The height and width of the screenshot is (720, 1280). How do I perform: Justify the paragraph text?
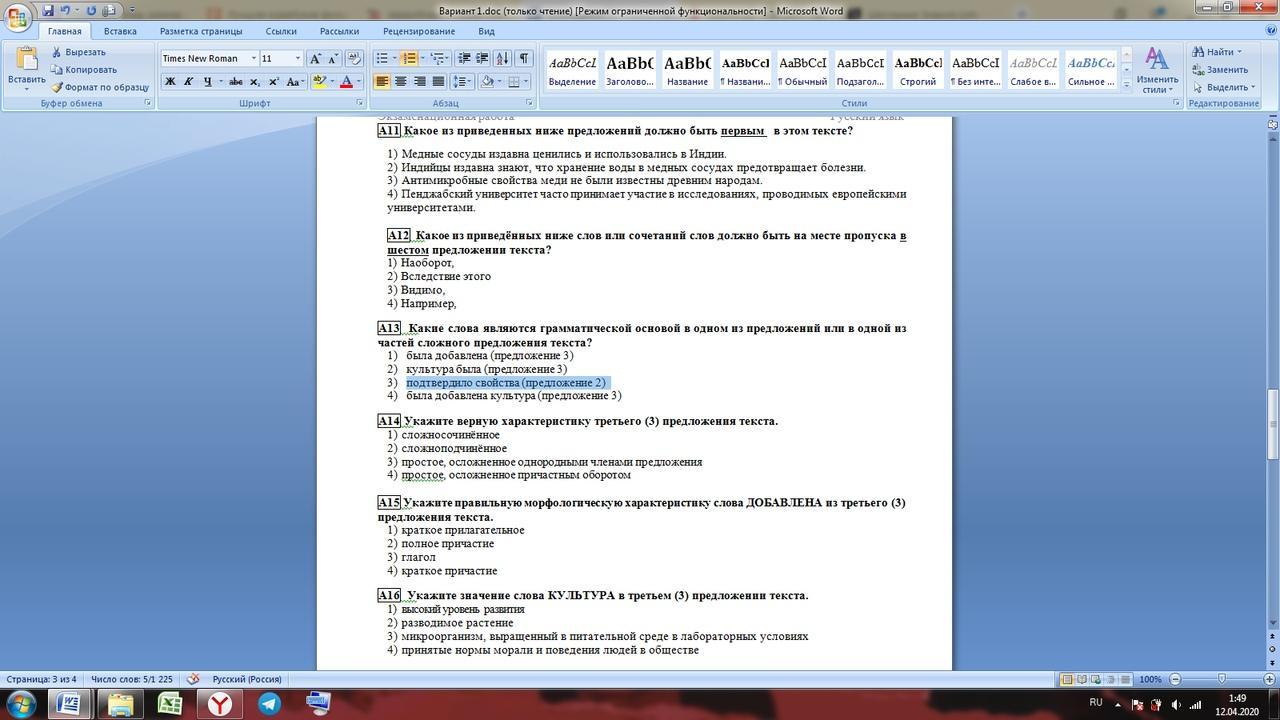(x=438, y=82)
